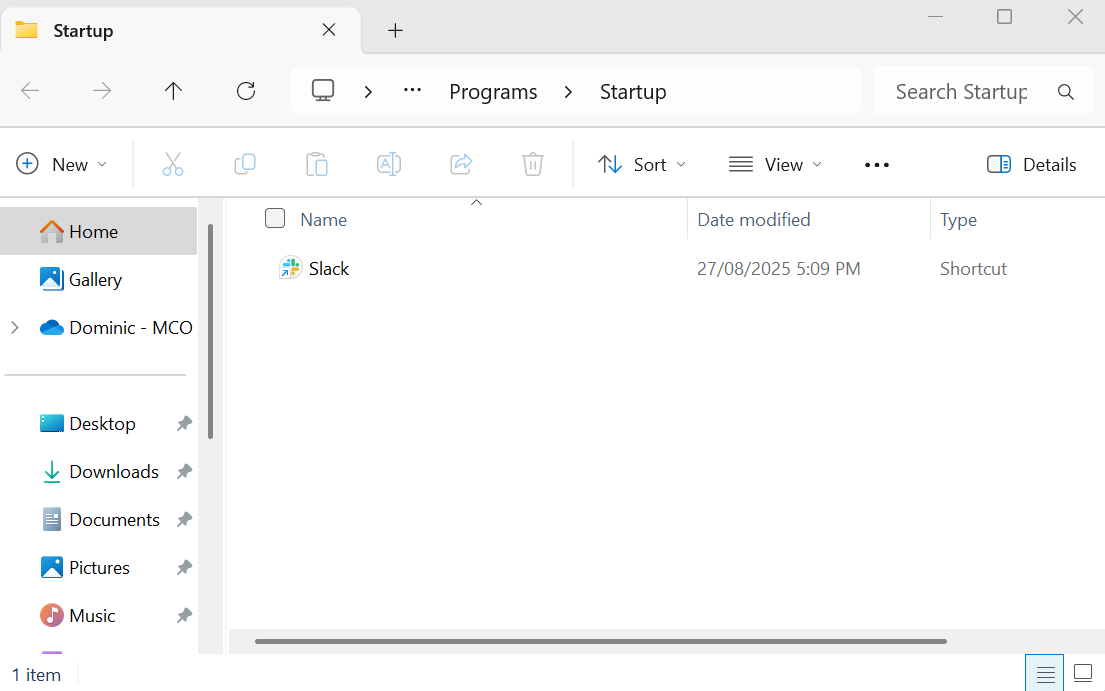Expand the Dominic - MCO OneDrive tree node
The image size is (1105, 691).
point(15,327)
